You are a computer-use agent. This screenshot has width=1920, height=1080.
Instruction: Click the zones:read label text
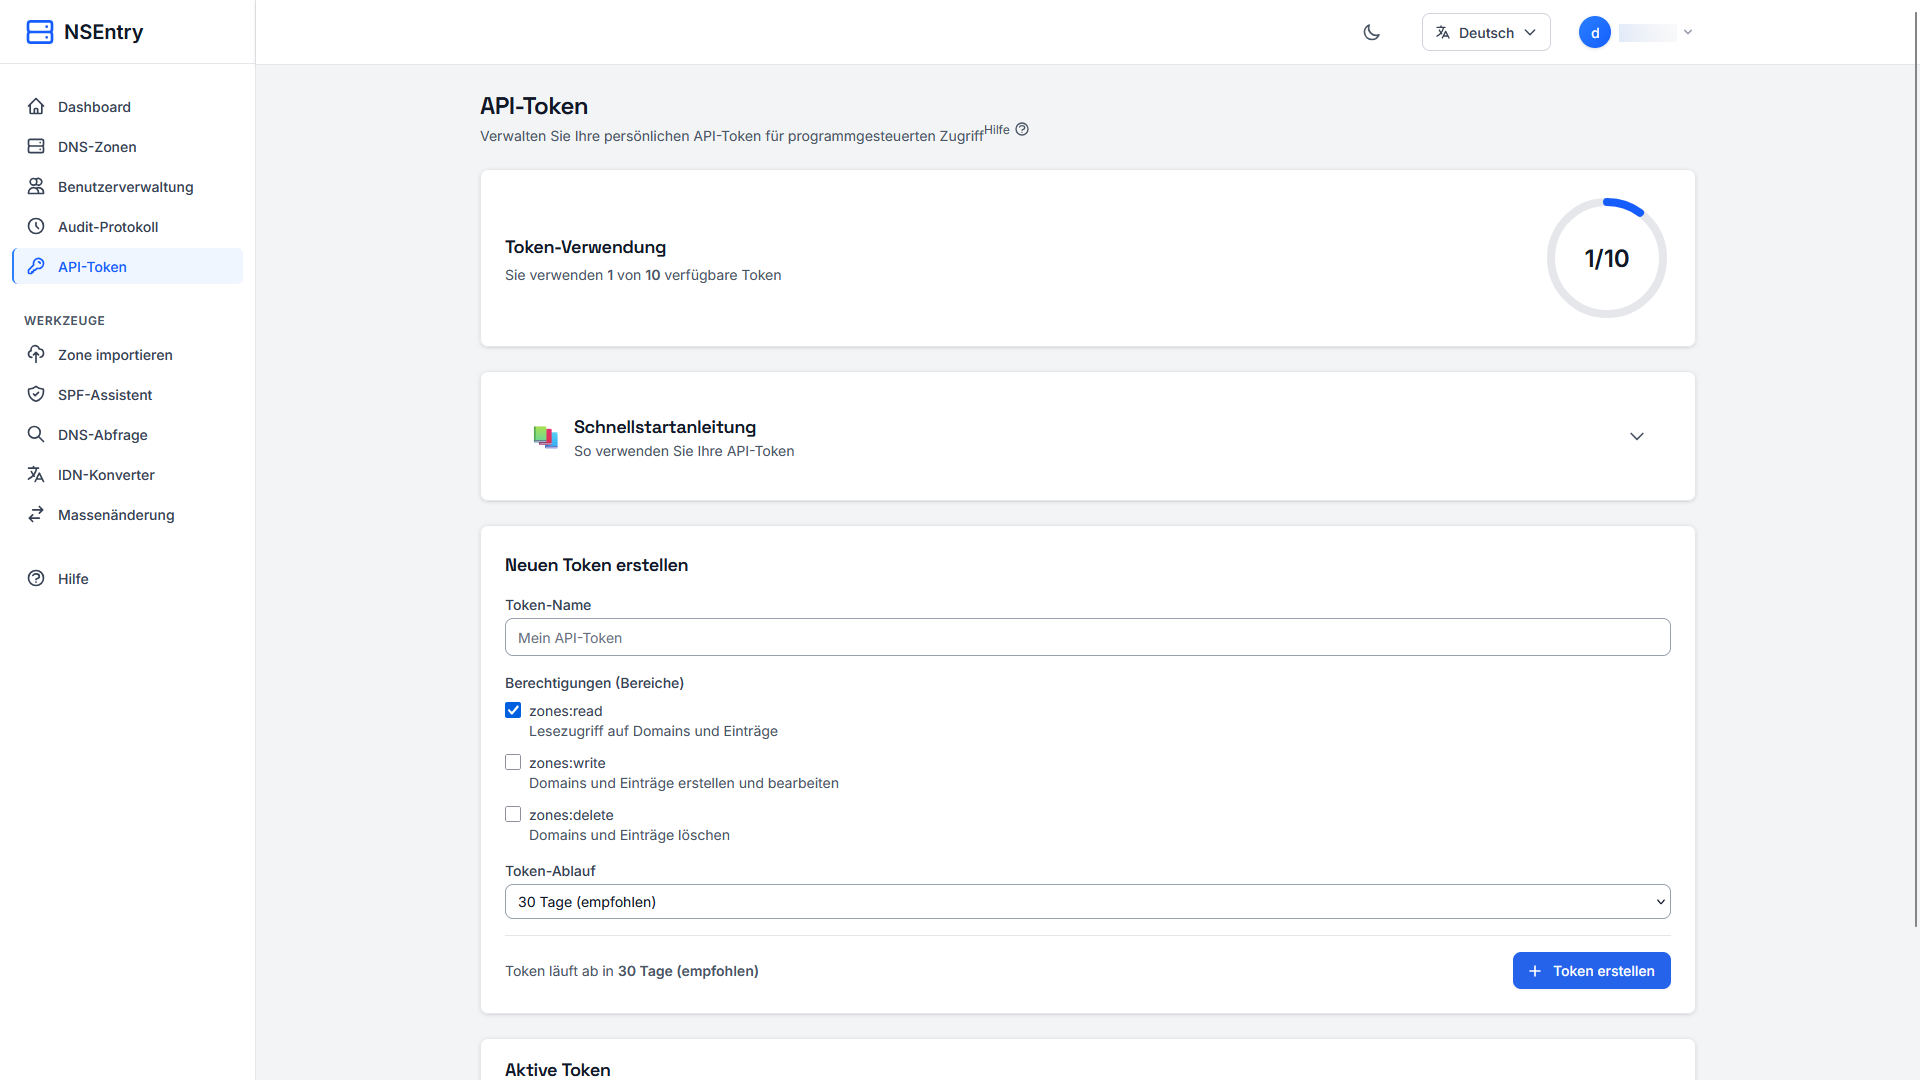point(565,711)
